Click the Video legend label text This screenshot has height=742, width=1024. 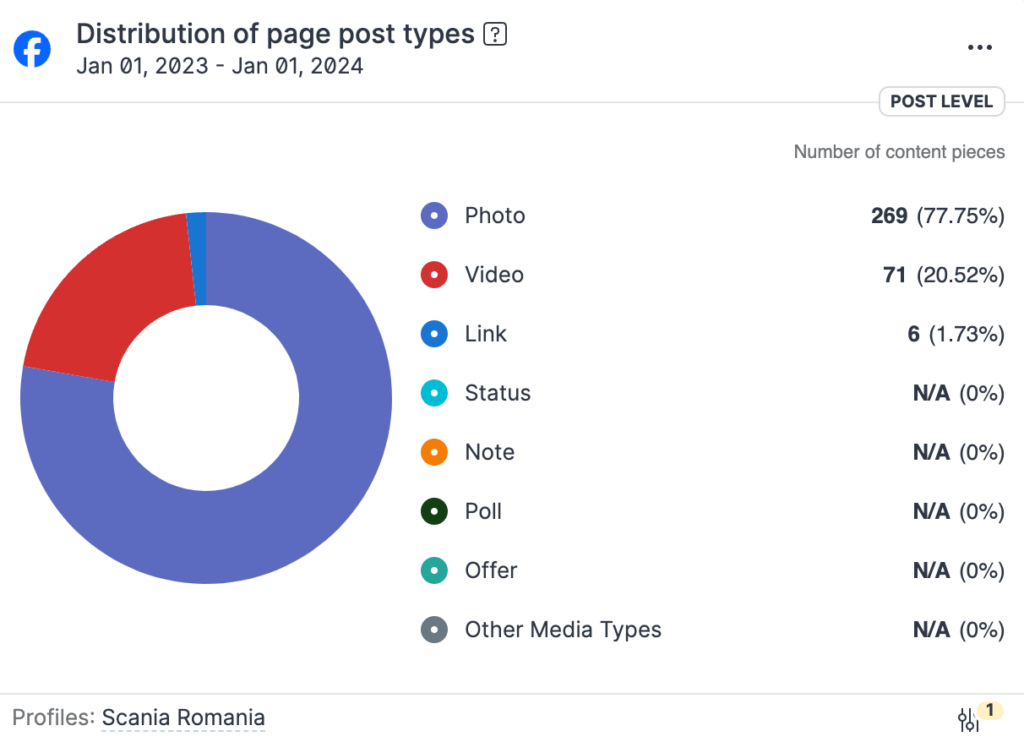tap(493, 274)
